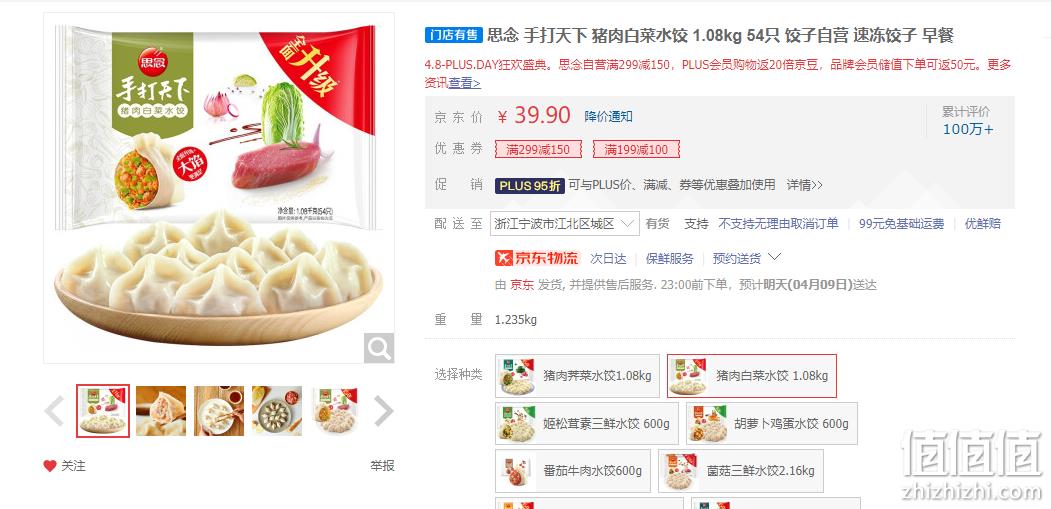Open the 查看 link in promo text
This screenshot has height=509, width=1051.
[465, 83]
